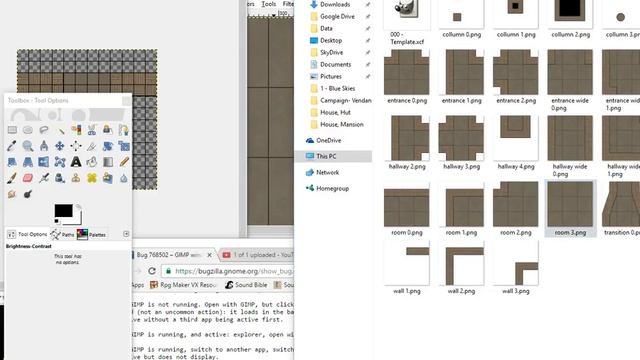Select the pink Eraser tool

[28, 178]
